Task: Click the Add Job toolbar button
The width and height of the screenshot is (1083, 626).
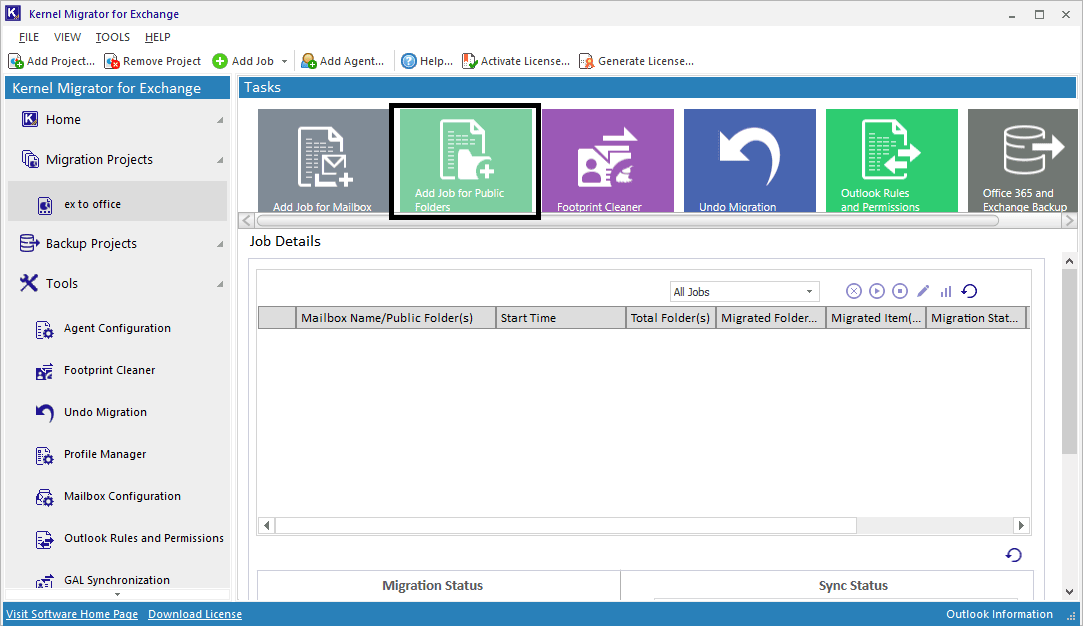Action: [x=243, y=61]
